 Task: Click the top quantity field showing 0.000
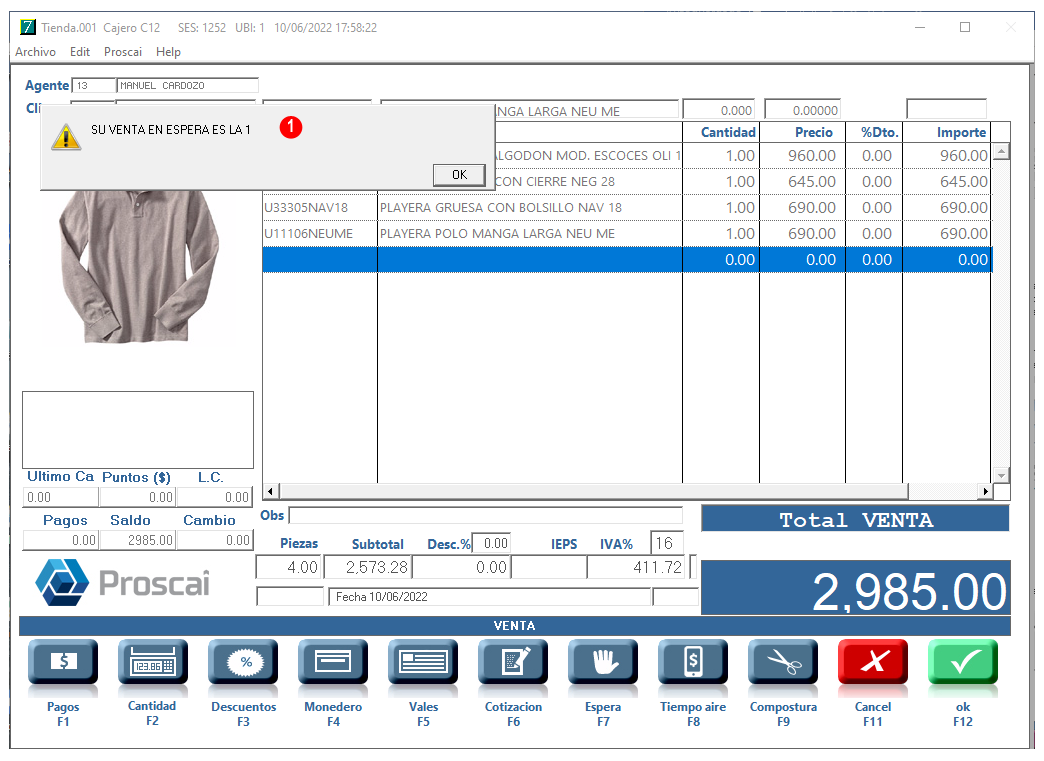tap(718, 111)
